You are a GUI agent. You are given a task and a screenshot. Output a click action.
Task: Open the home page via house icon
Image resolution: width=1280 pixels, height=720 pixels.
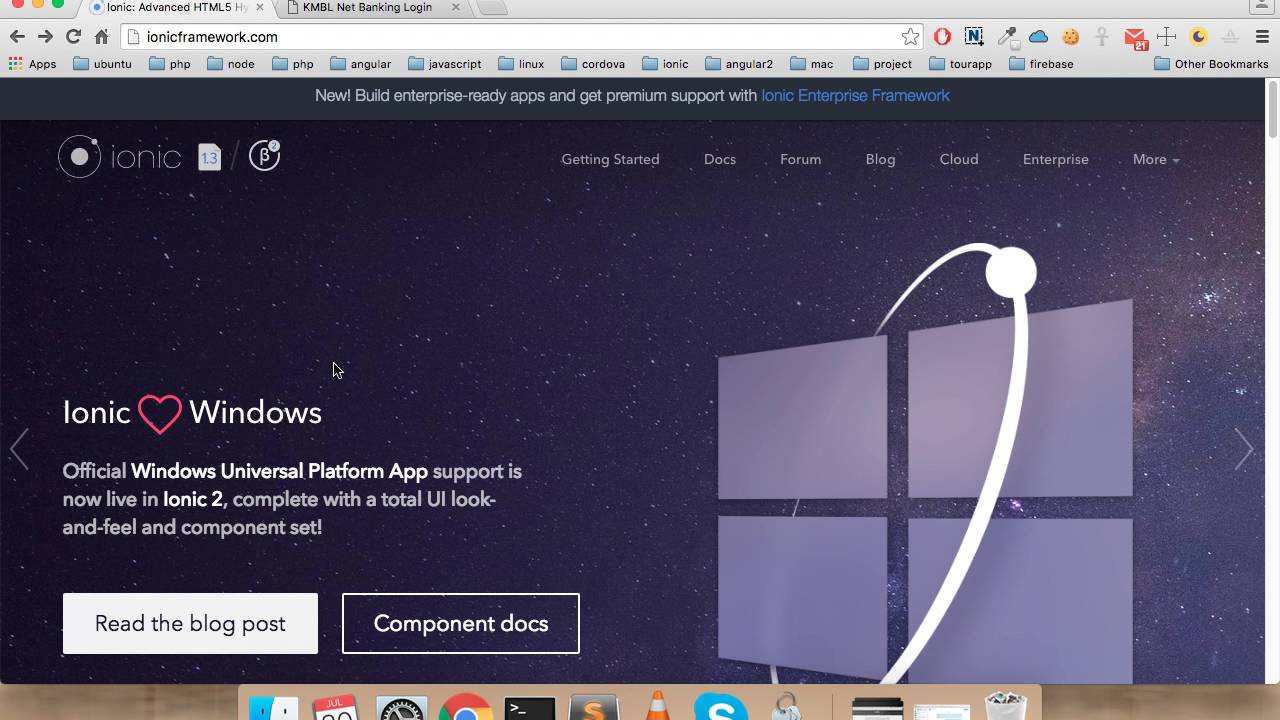click(101, 37)
